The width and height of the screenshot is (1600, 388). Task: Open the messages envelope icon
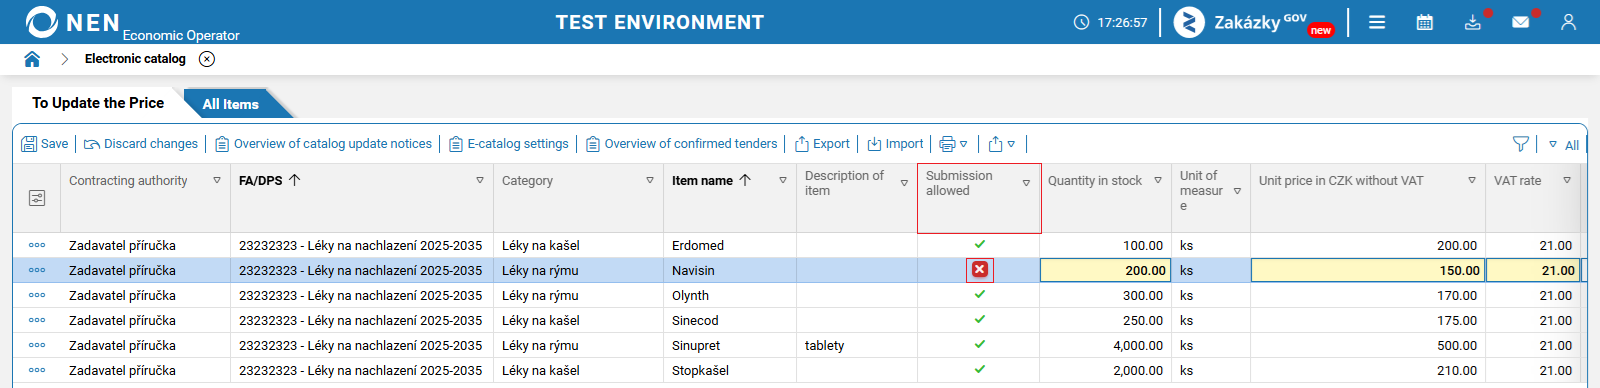coord(1521,22)
